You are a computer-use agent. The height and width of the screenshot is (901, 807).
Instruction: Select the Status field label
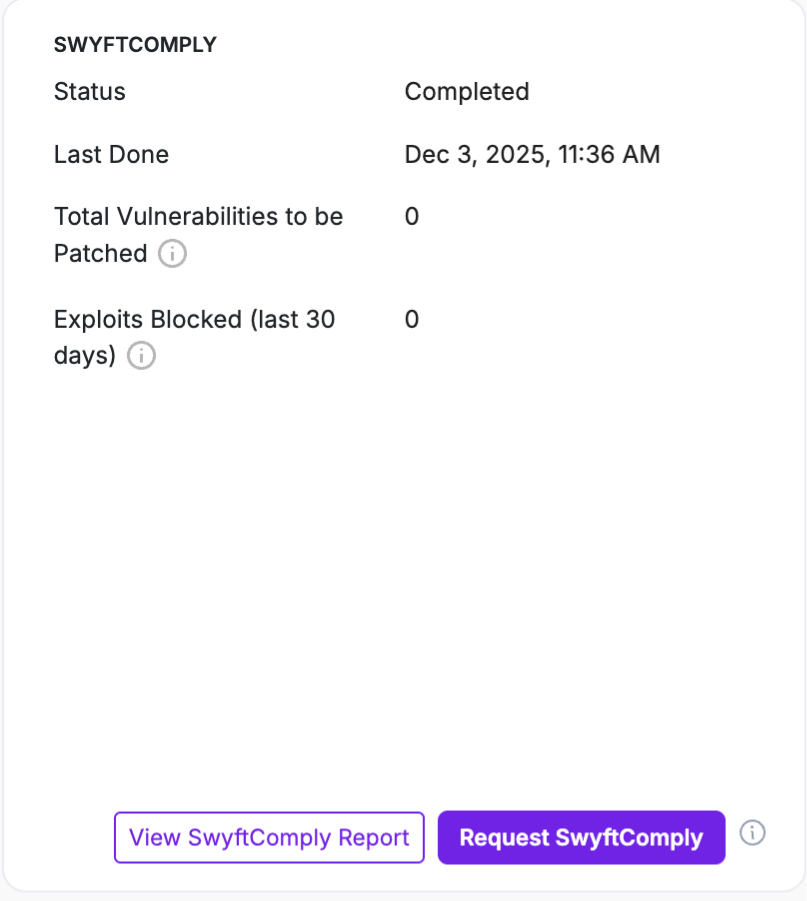tap(90, 92)
